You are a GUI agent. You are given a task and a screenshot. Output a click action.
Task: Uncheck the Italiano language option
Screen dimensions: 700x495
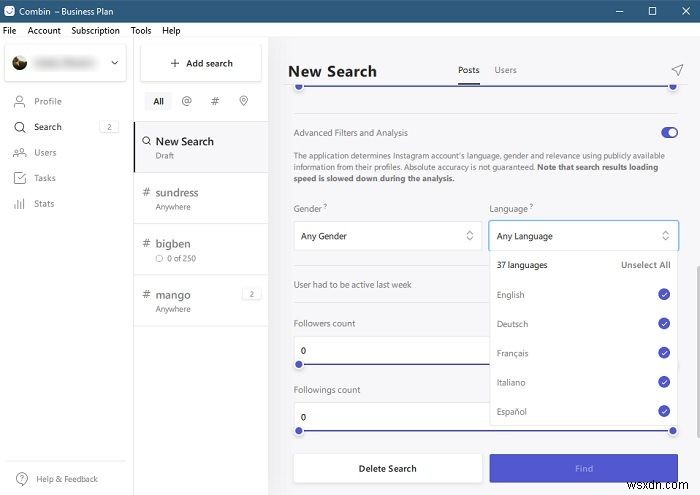point(664,382)
